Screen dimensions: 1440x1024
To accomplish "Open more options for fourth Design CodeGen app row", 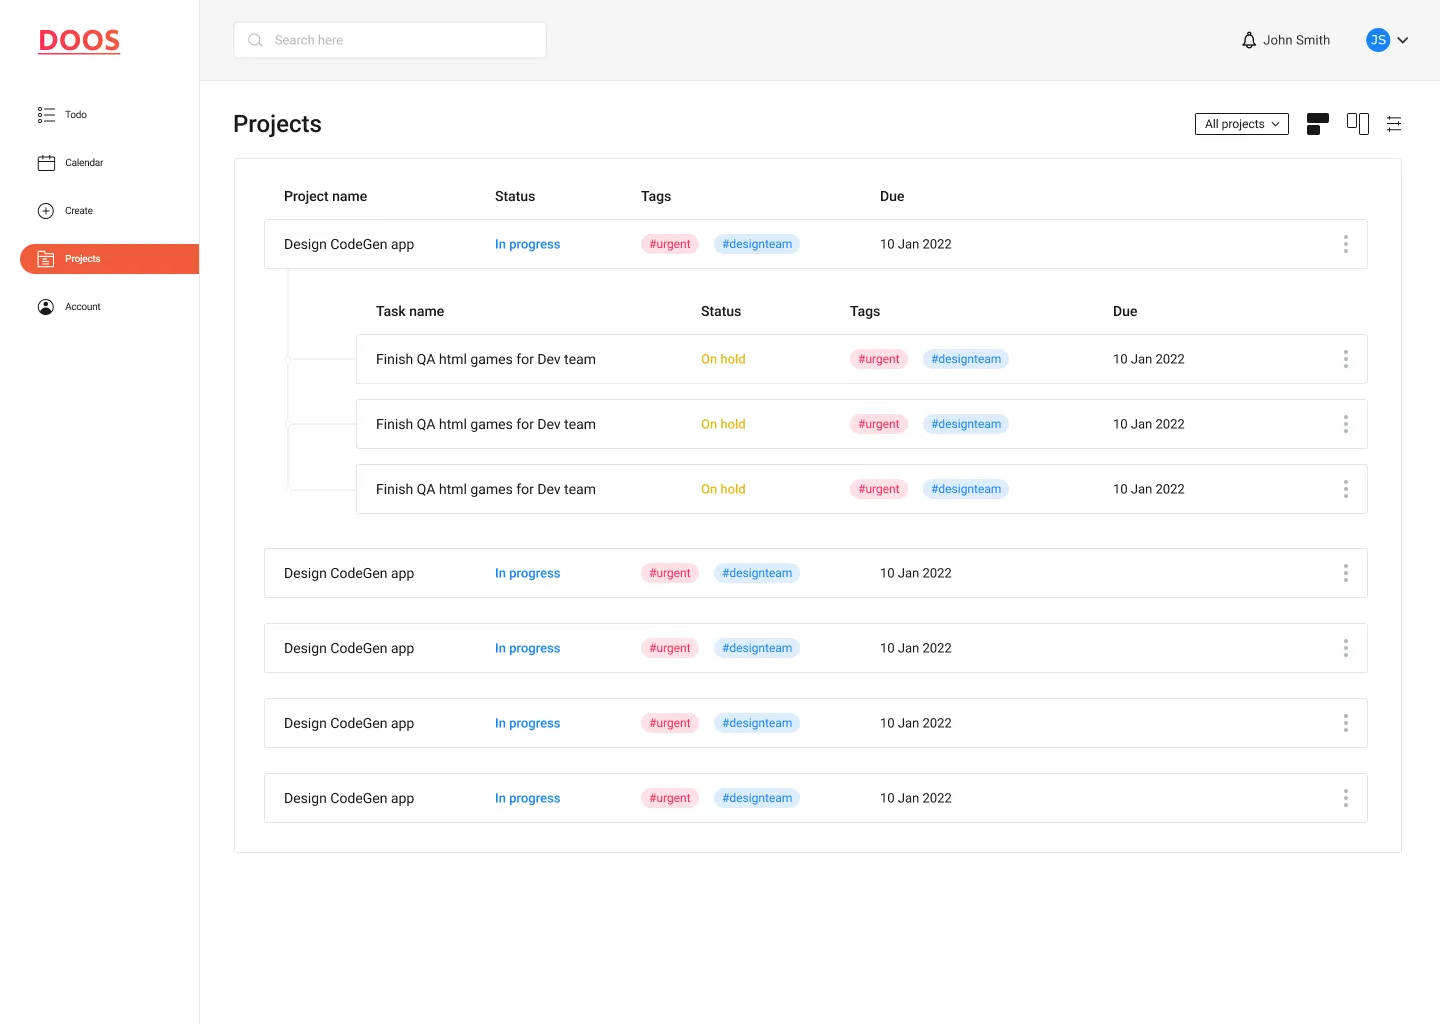I will [1346, 723].
